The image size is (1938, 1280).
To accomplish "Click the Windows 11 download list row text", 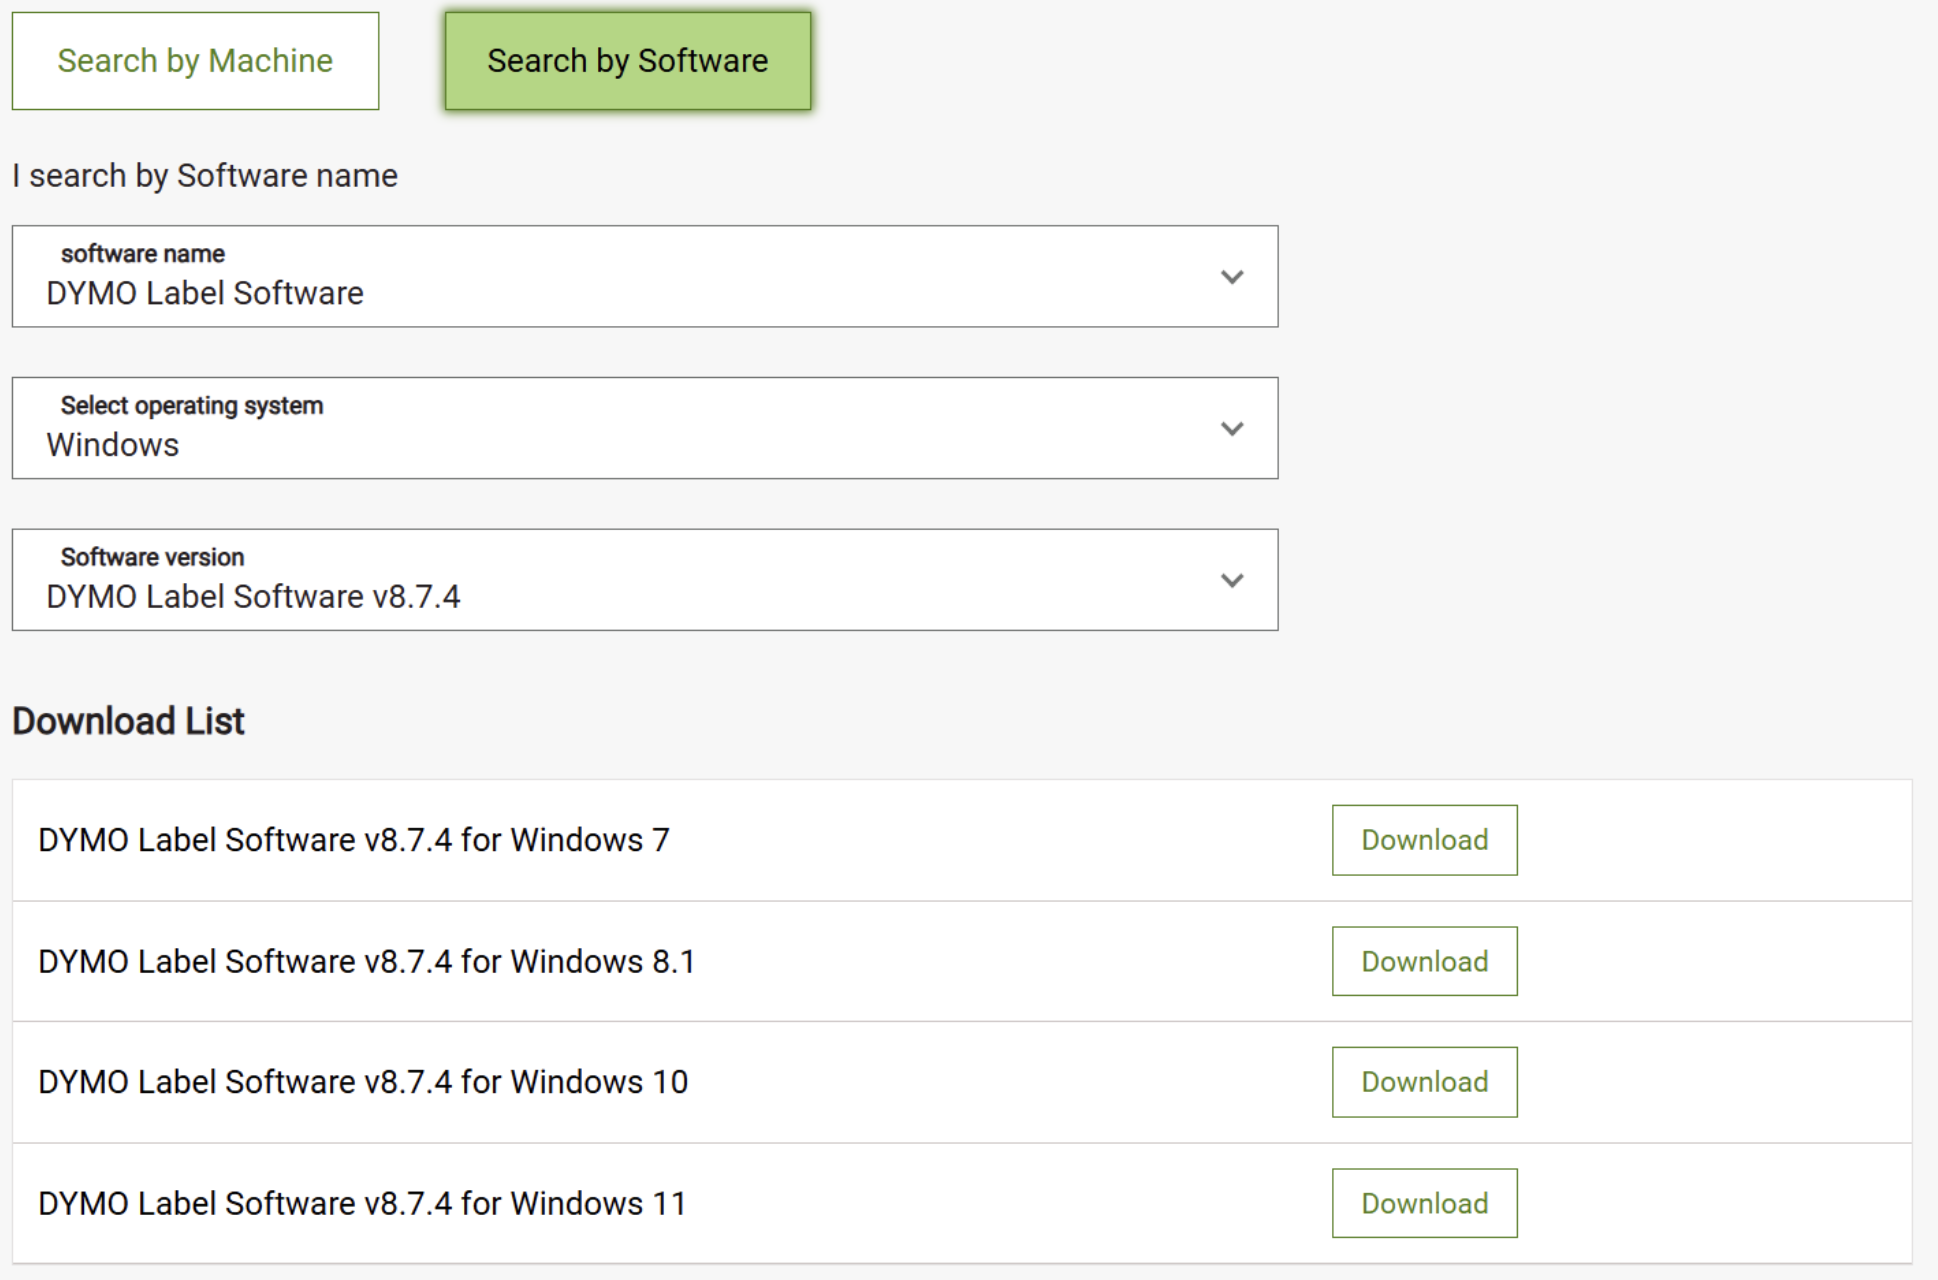I will [362, 1203].
